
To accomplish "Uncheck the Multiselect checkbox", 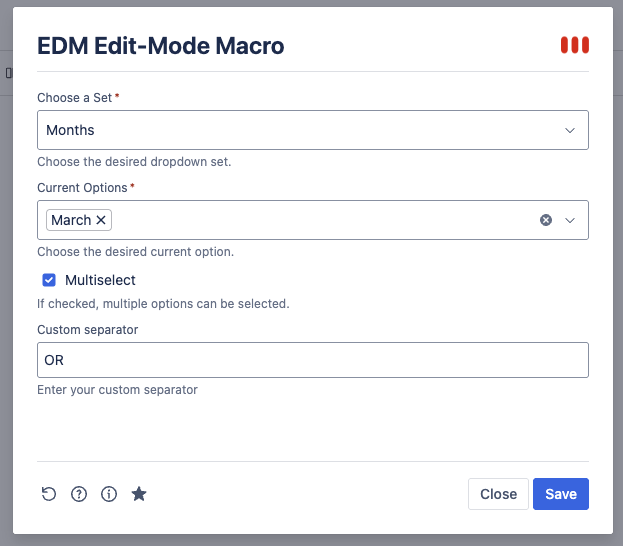I will (49, 280).
